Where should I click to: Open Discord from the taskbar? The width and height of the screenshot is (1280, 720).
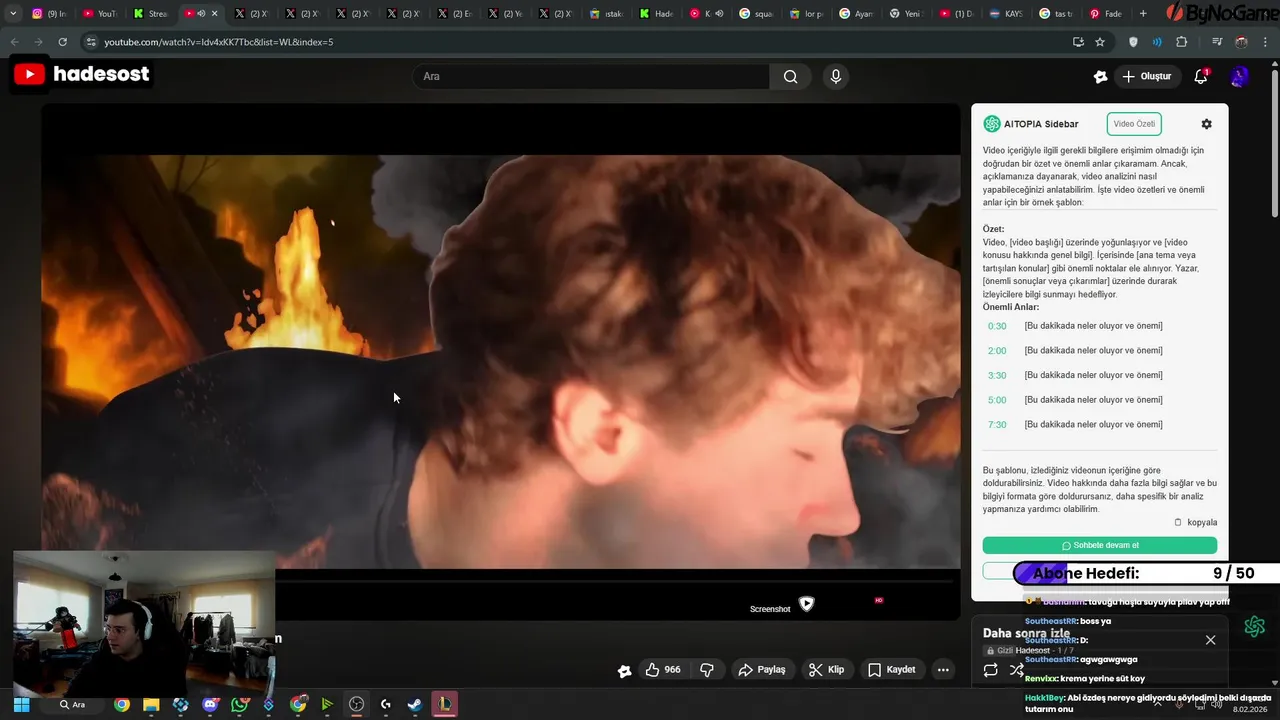pyautogui.click(x=210, y=705)
